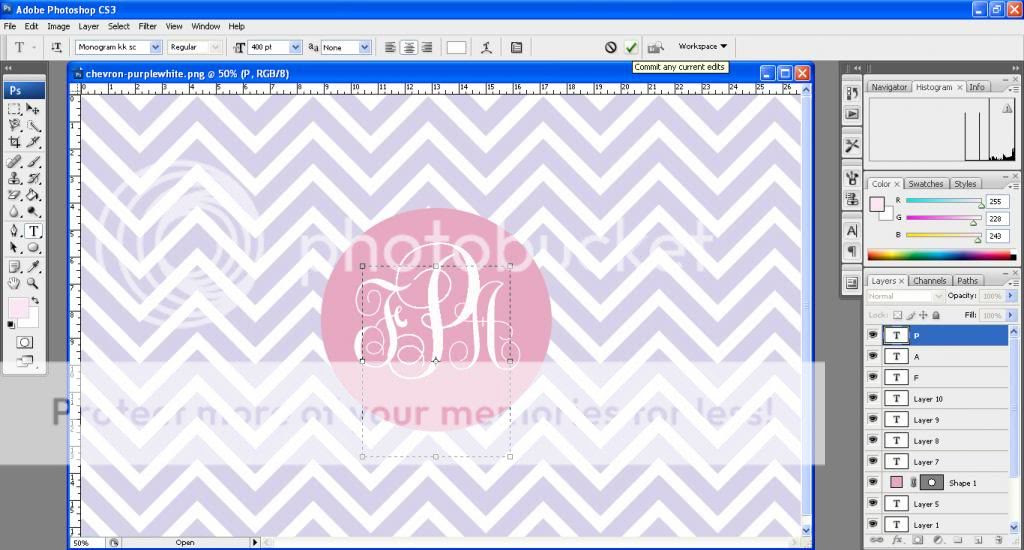Select the Paint Bucket tool

(x=33, y=195)
